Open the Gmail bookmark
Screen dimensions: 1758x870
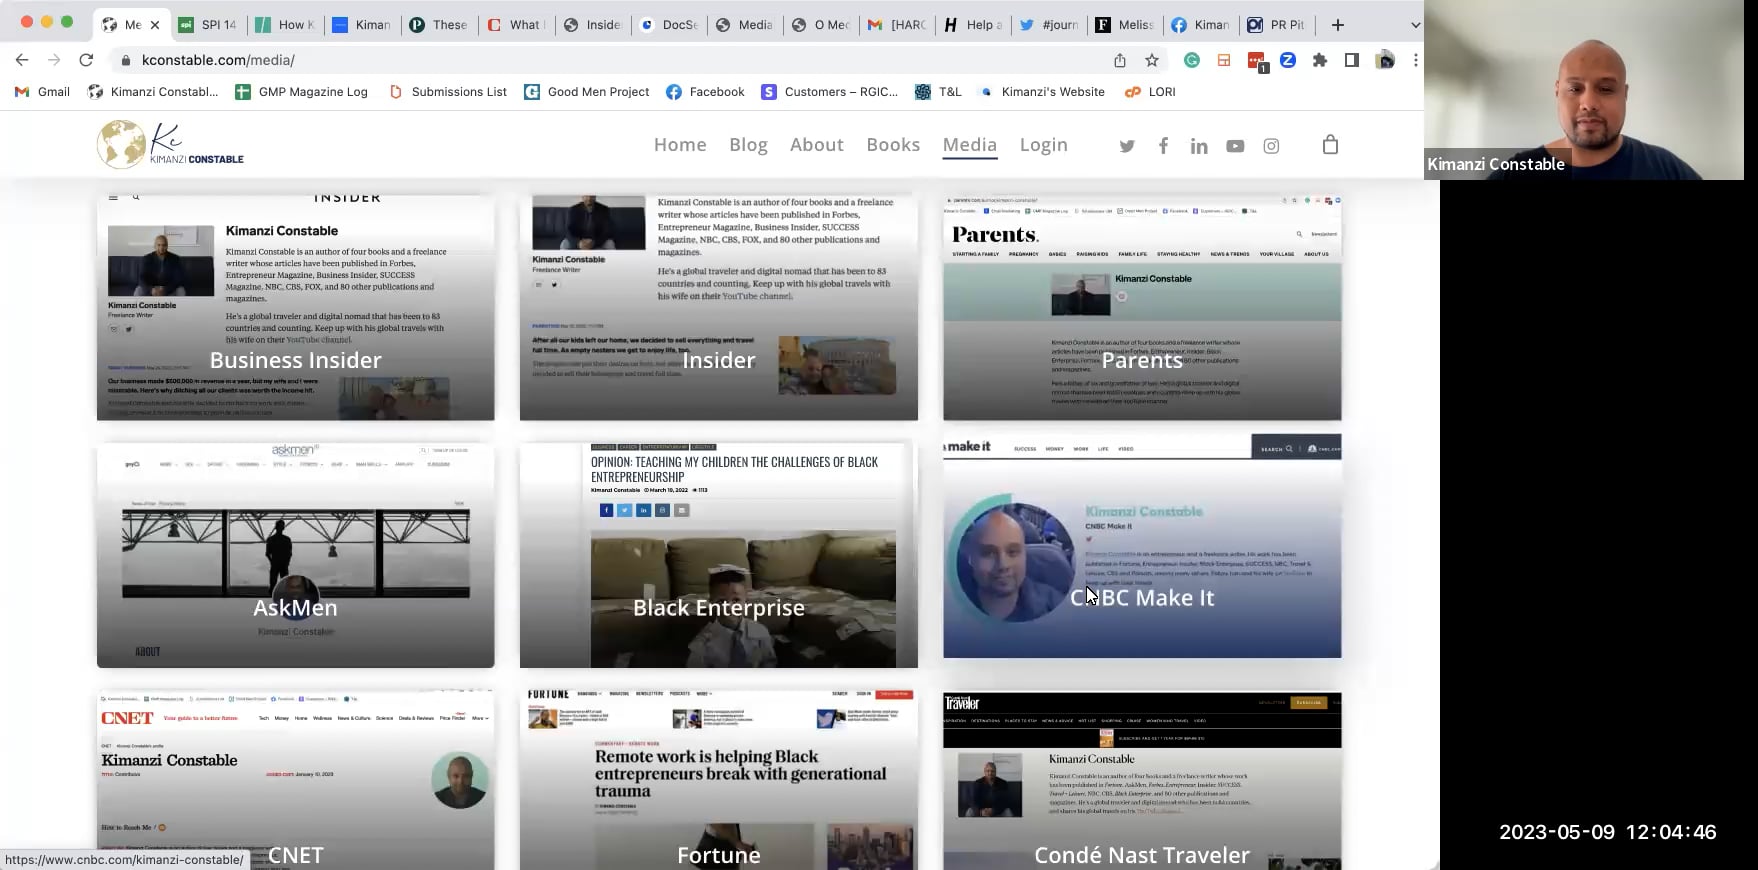[x=42, y=92]
